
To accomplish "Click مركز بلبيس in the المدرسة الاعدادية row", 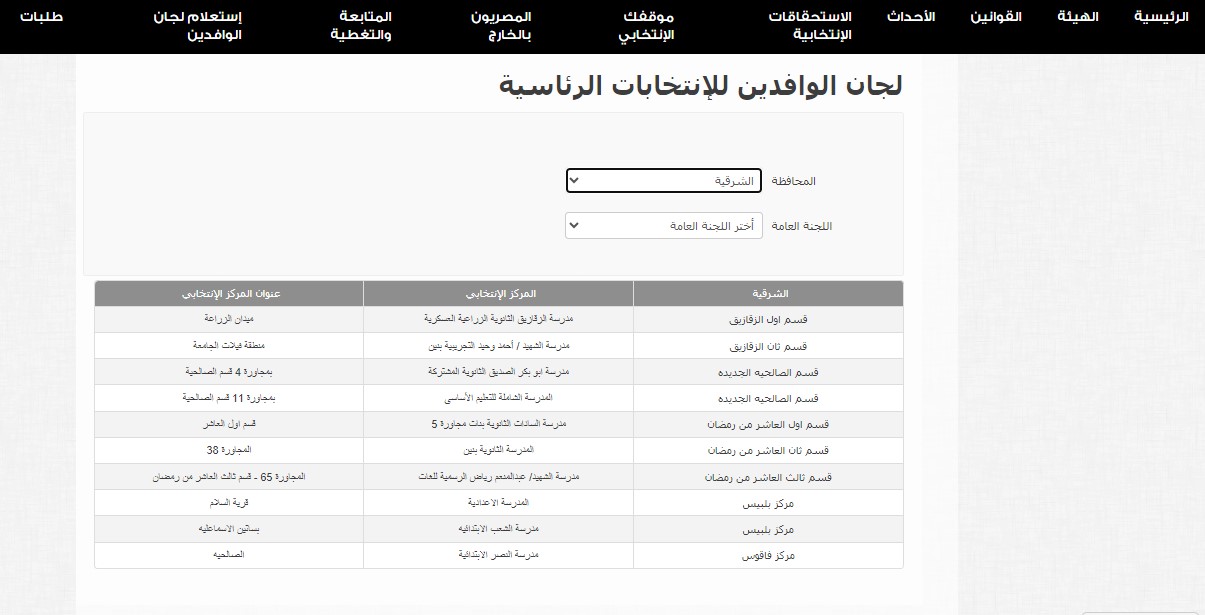I will click(x=768, y=503).
